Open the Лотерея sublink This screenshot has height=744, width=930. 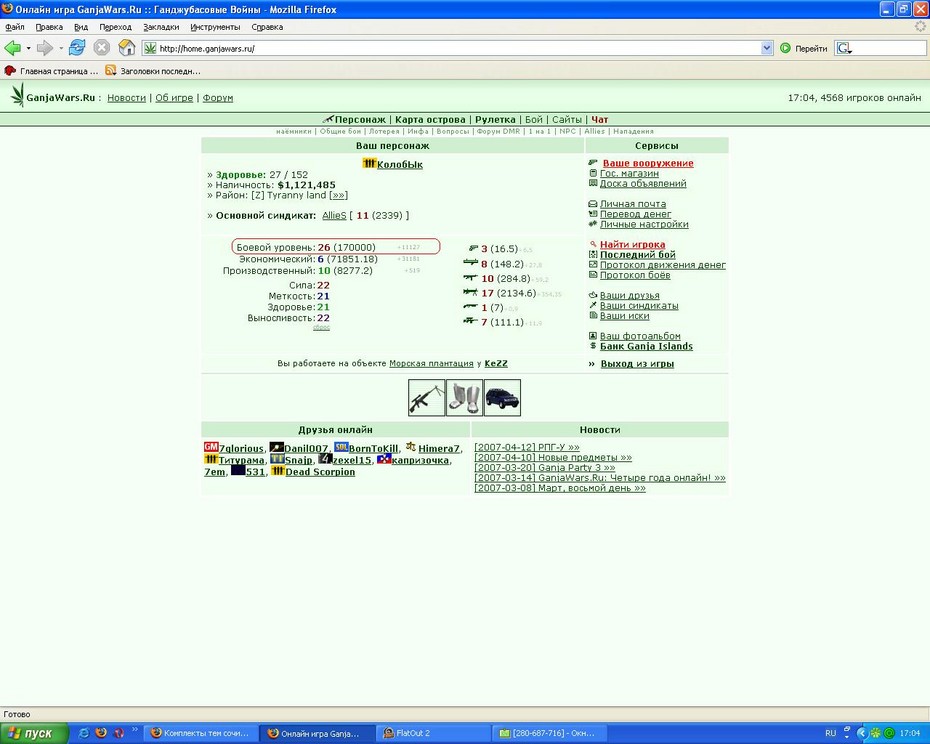pyautogui.click(x=384, y=132)
